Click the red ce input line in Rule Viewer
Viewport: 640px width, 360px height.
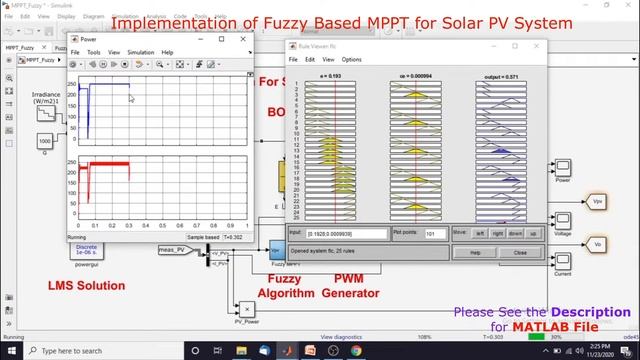pos(416,150)
